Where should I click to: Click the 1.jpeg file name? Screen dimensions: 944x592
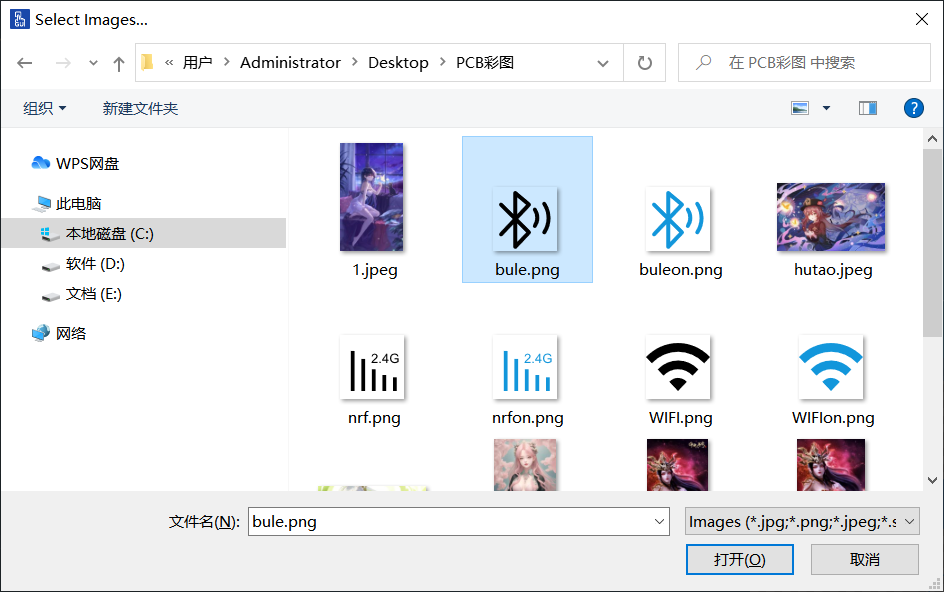tap(374, 270)
